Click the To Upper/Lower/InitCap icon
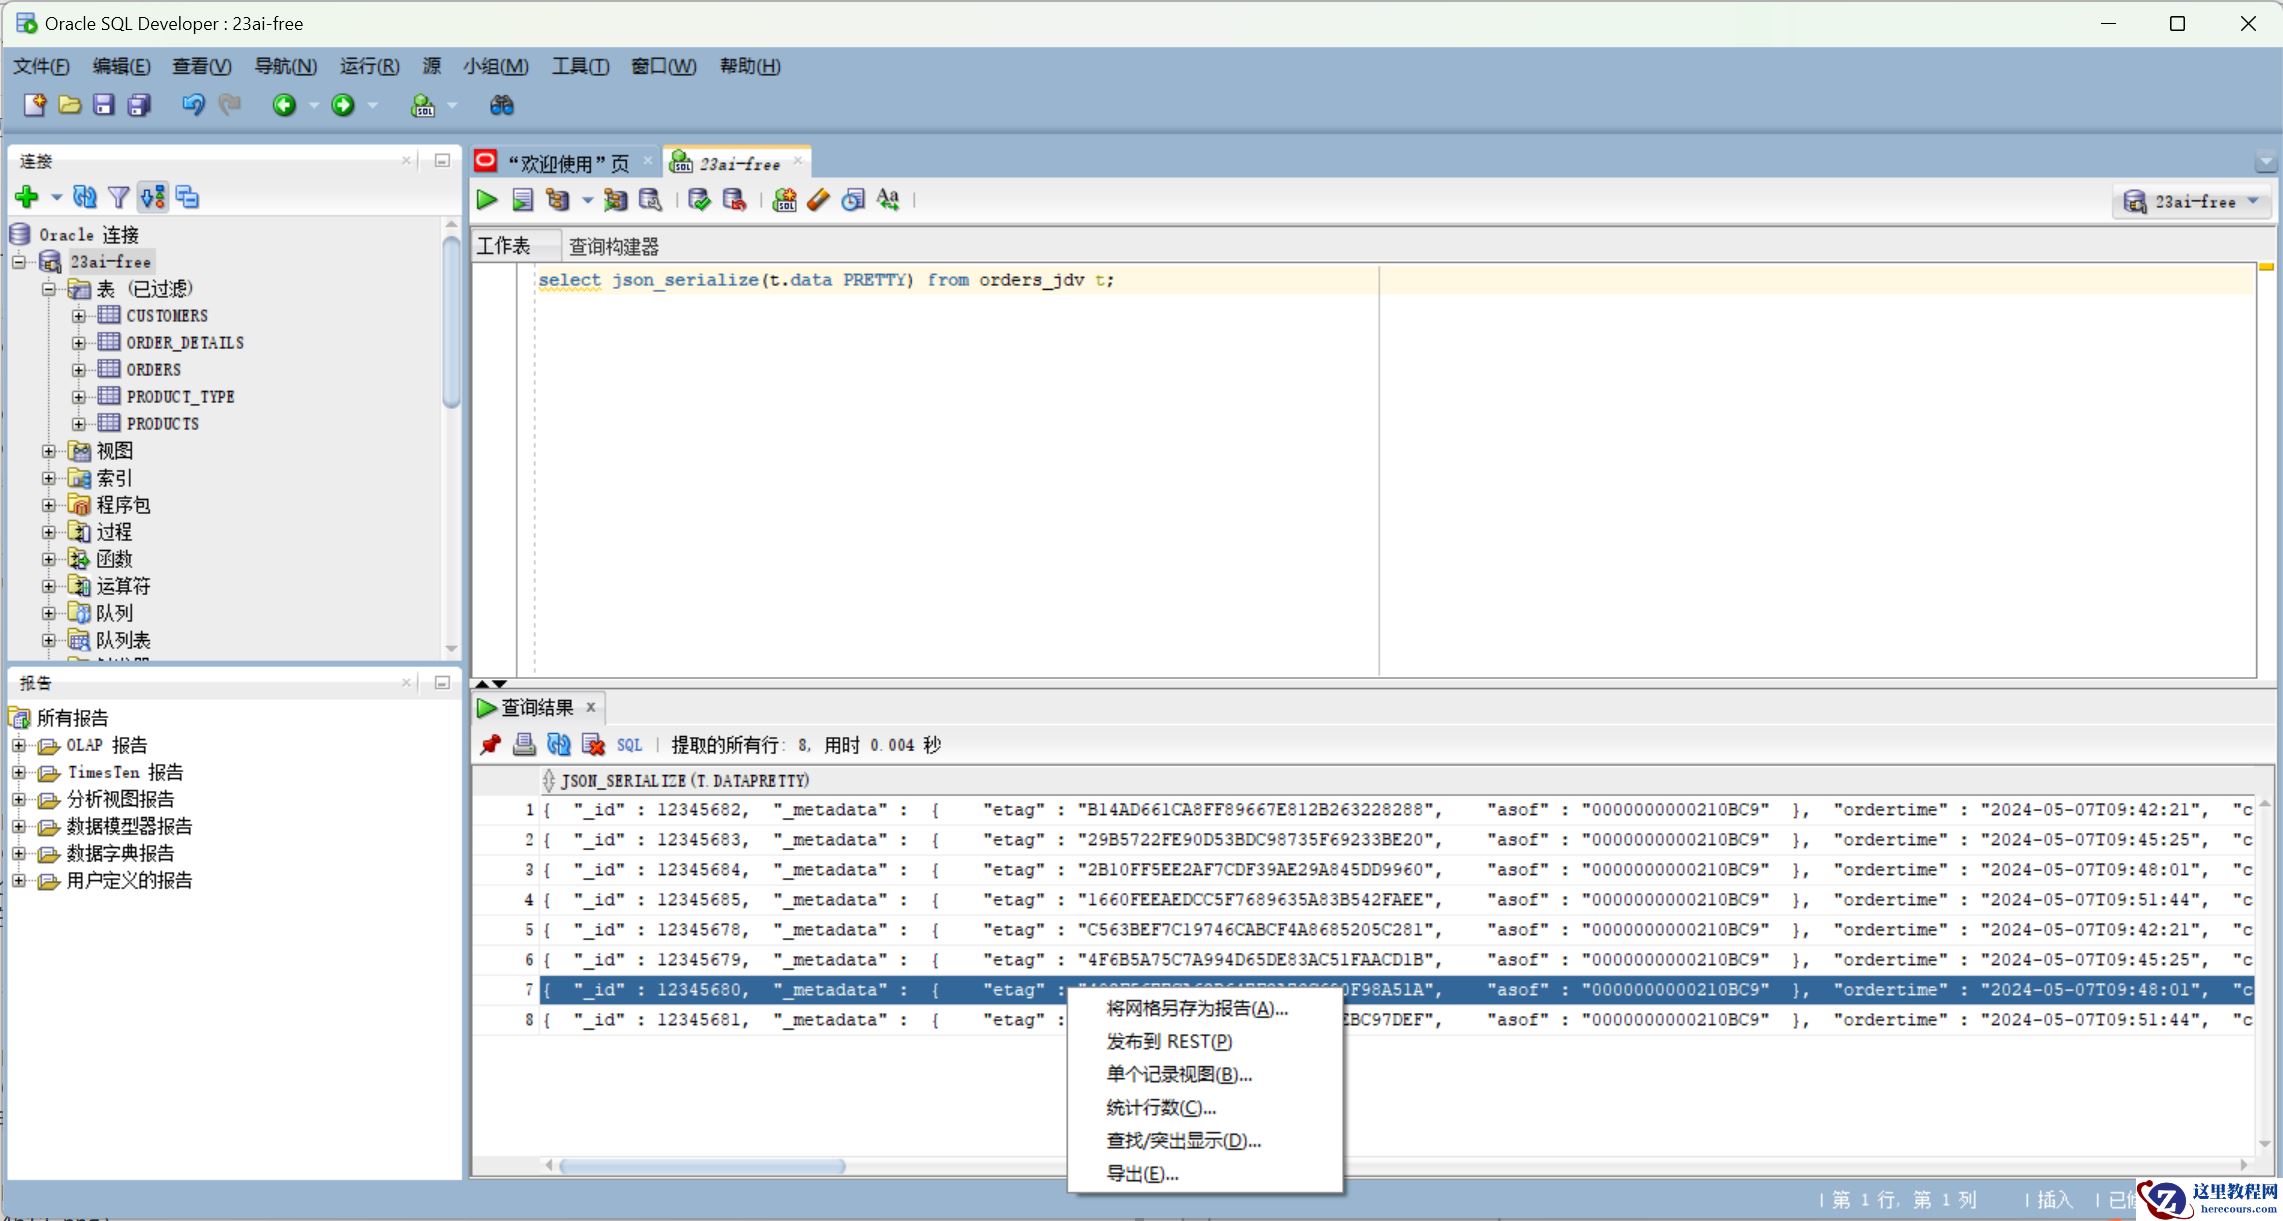The width and height of the screenshot is (2283, 1221). (x=887, y=200)
